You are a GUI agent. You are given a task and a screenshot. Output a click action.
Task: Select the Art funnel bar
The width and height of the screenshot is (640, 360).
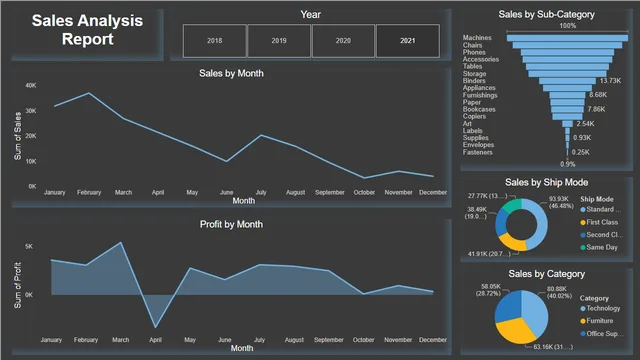point(567,124)
